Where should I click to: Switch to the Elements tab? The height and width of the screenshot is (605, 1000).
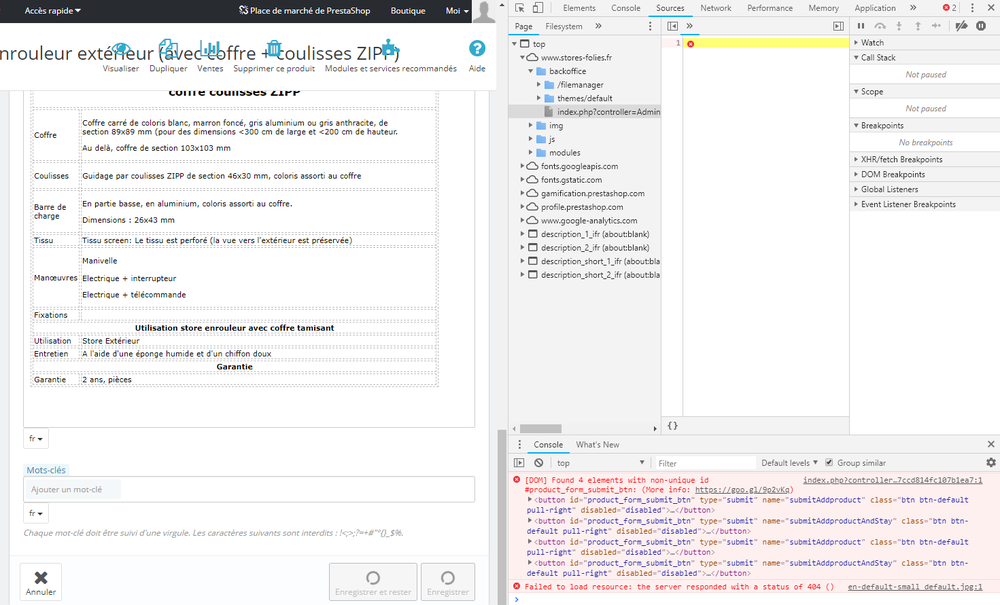579,8
